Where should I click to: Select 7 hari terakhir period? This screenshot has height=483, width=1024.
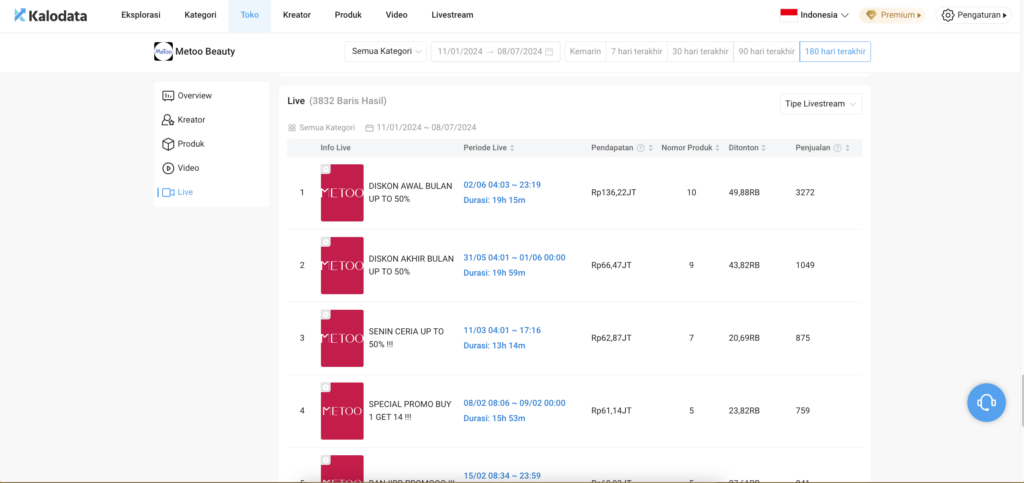[x=636, y=52]
